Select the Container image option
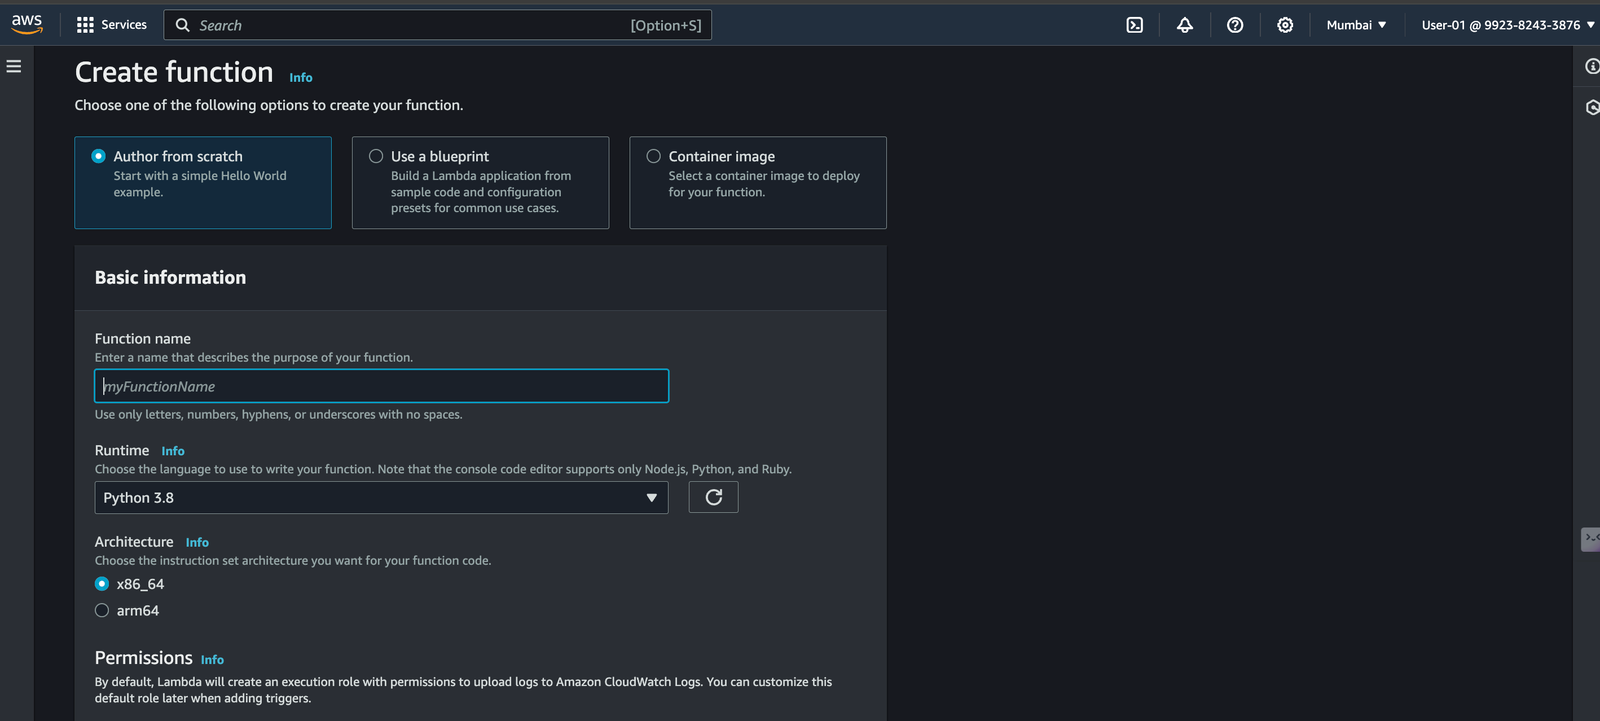Viewport: 1600px width, 721px height. point(654,156)
